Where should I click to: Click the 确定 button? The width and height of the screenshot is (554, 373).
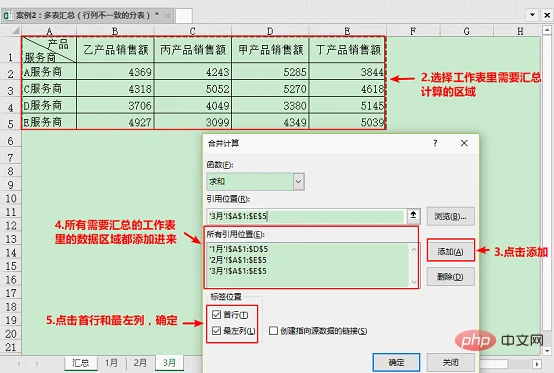(x=396, y=362)
